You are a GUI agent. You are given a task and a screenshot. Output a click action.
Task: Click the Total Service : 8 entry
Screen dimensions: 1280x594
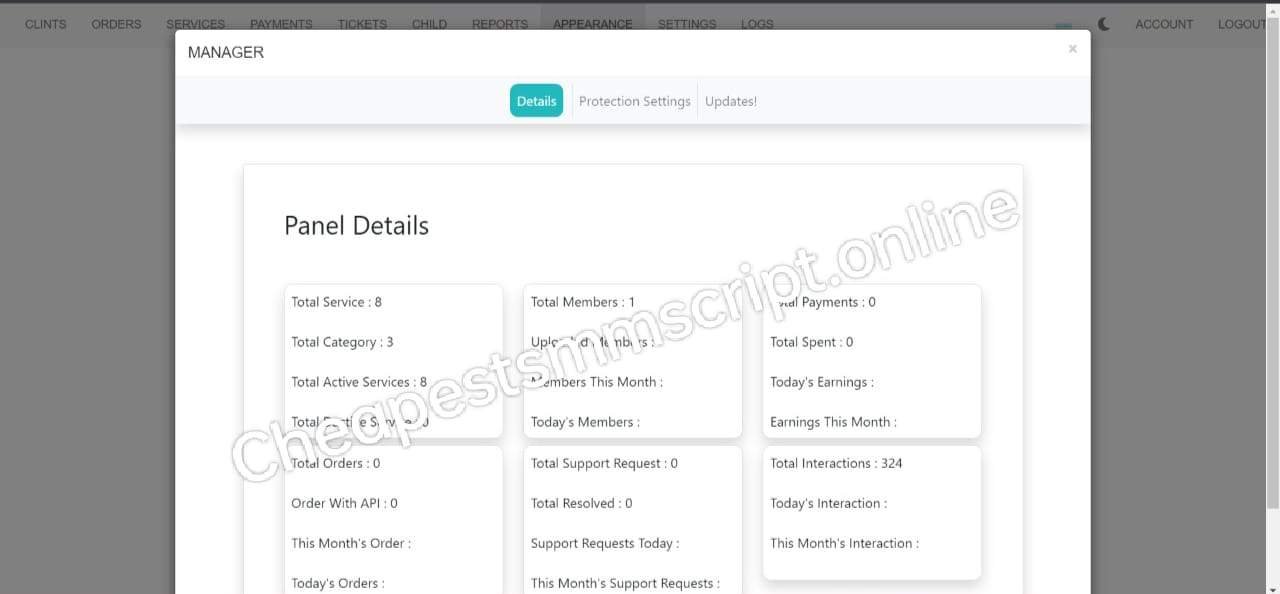(x=336, y=302)
